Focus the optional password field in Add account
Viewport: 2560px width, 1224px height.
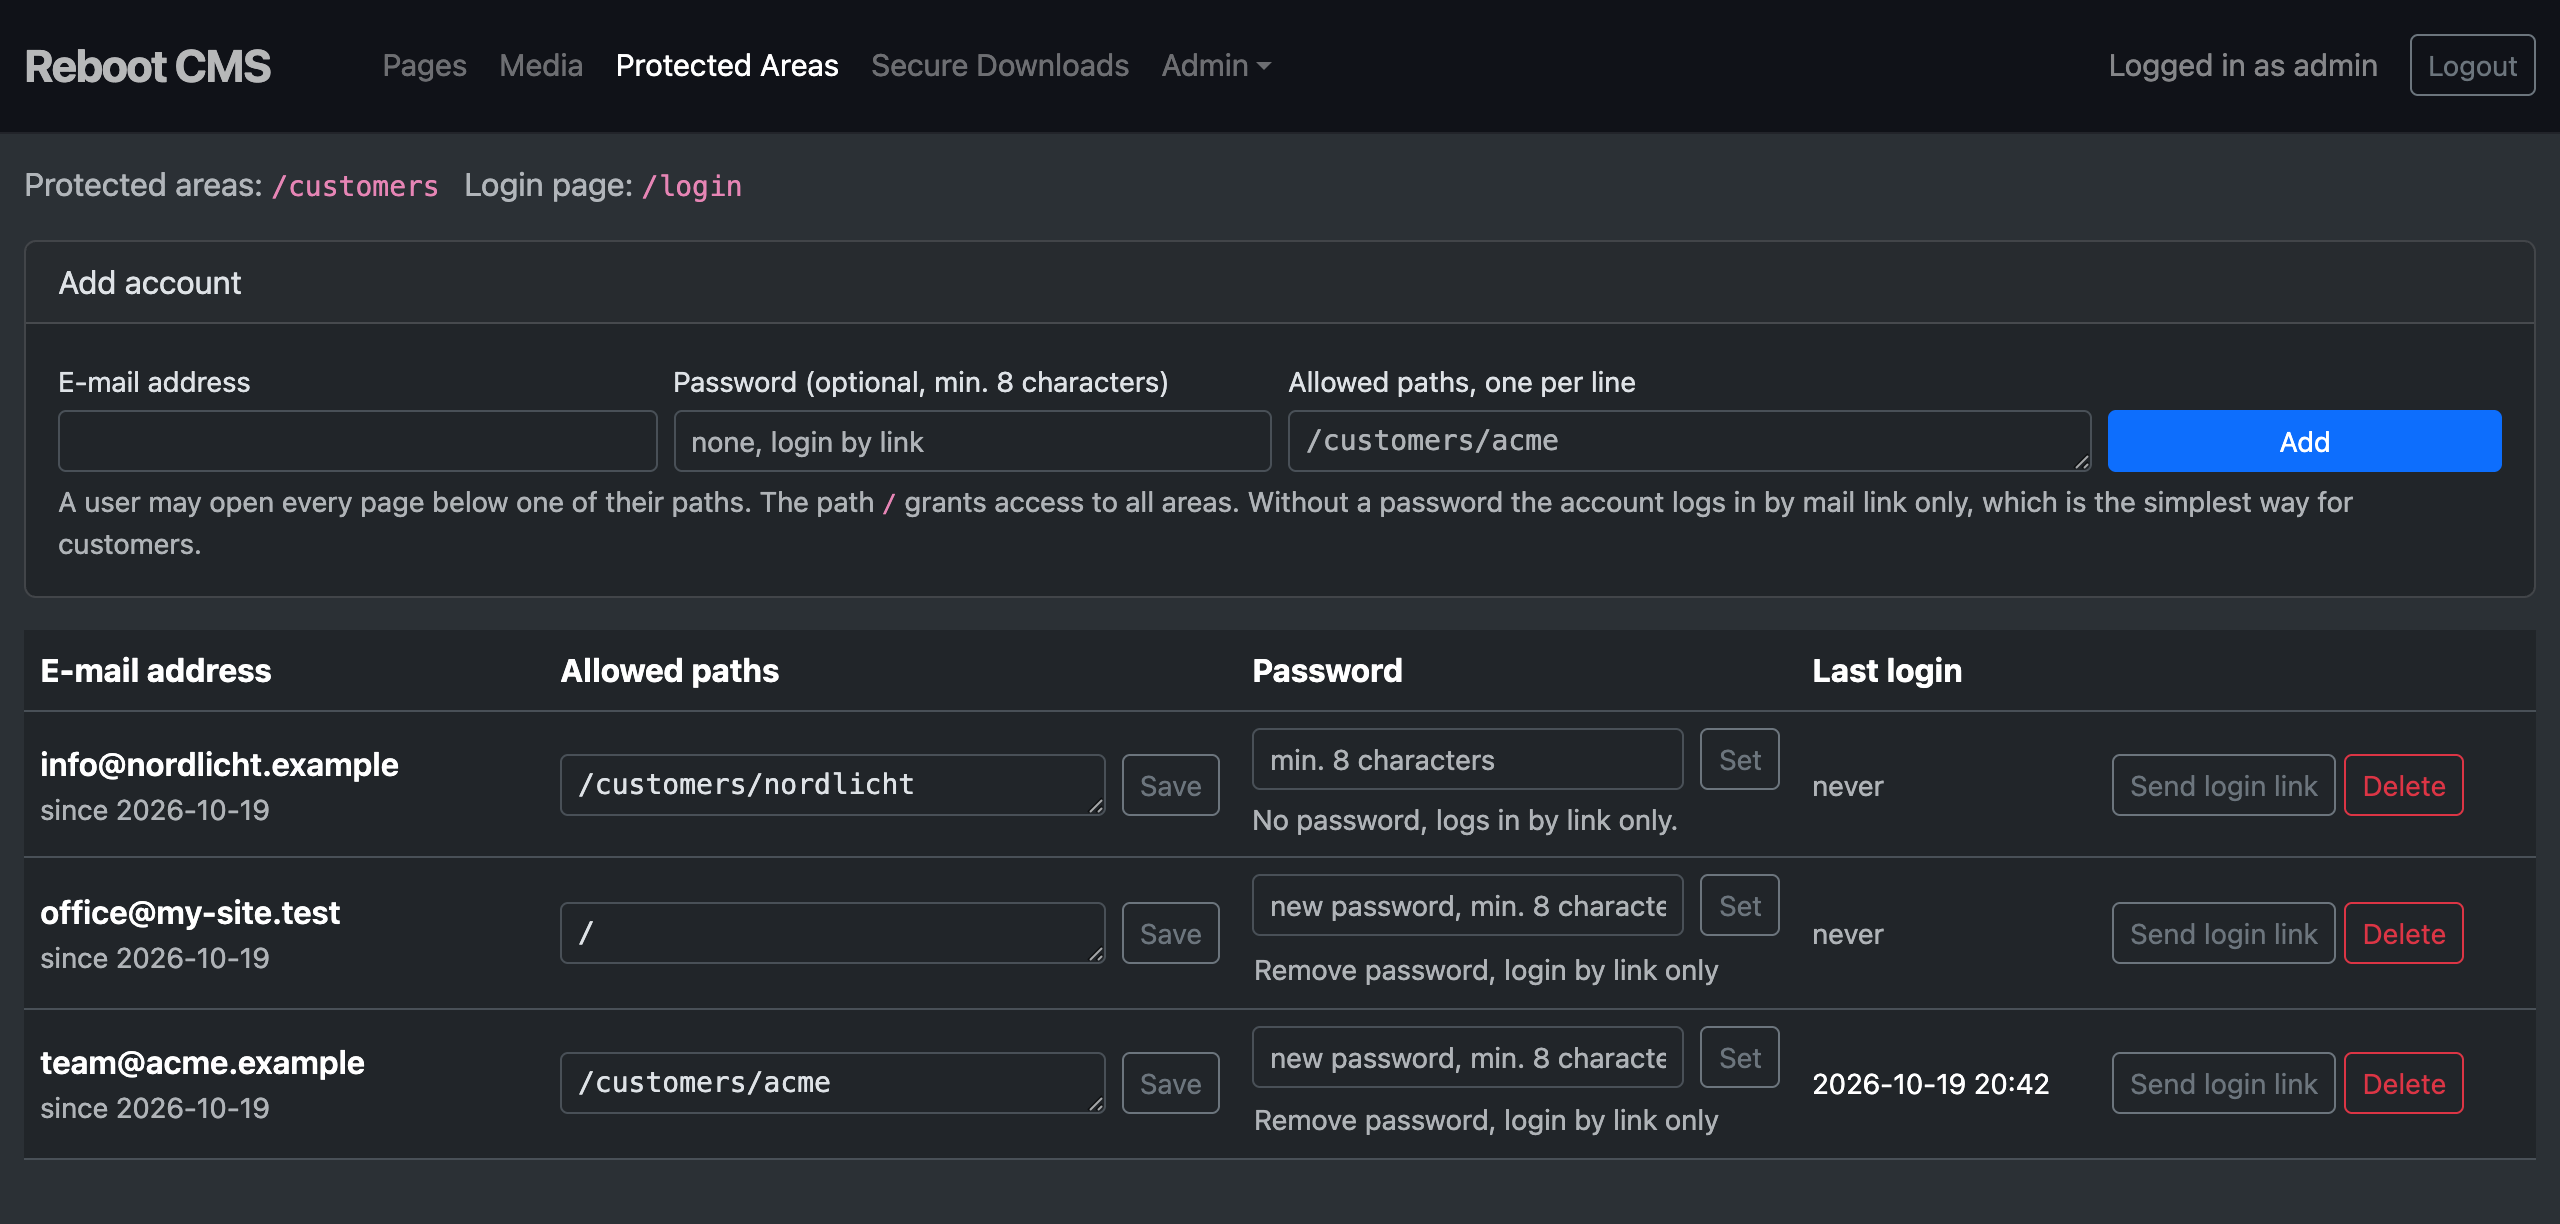click(972, 441)
